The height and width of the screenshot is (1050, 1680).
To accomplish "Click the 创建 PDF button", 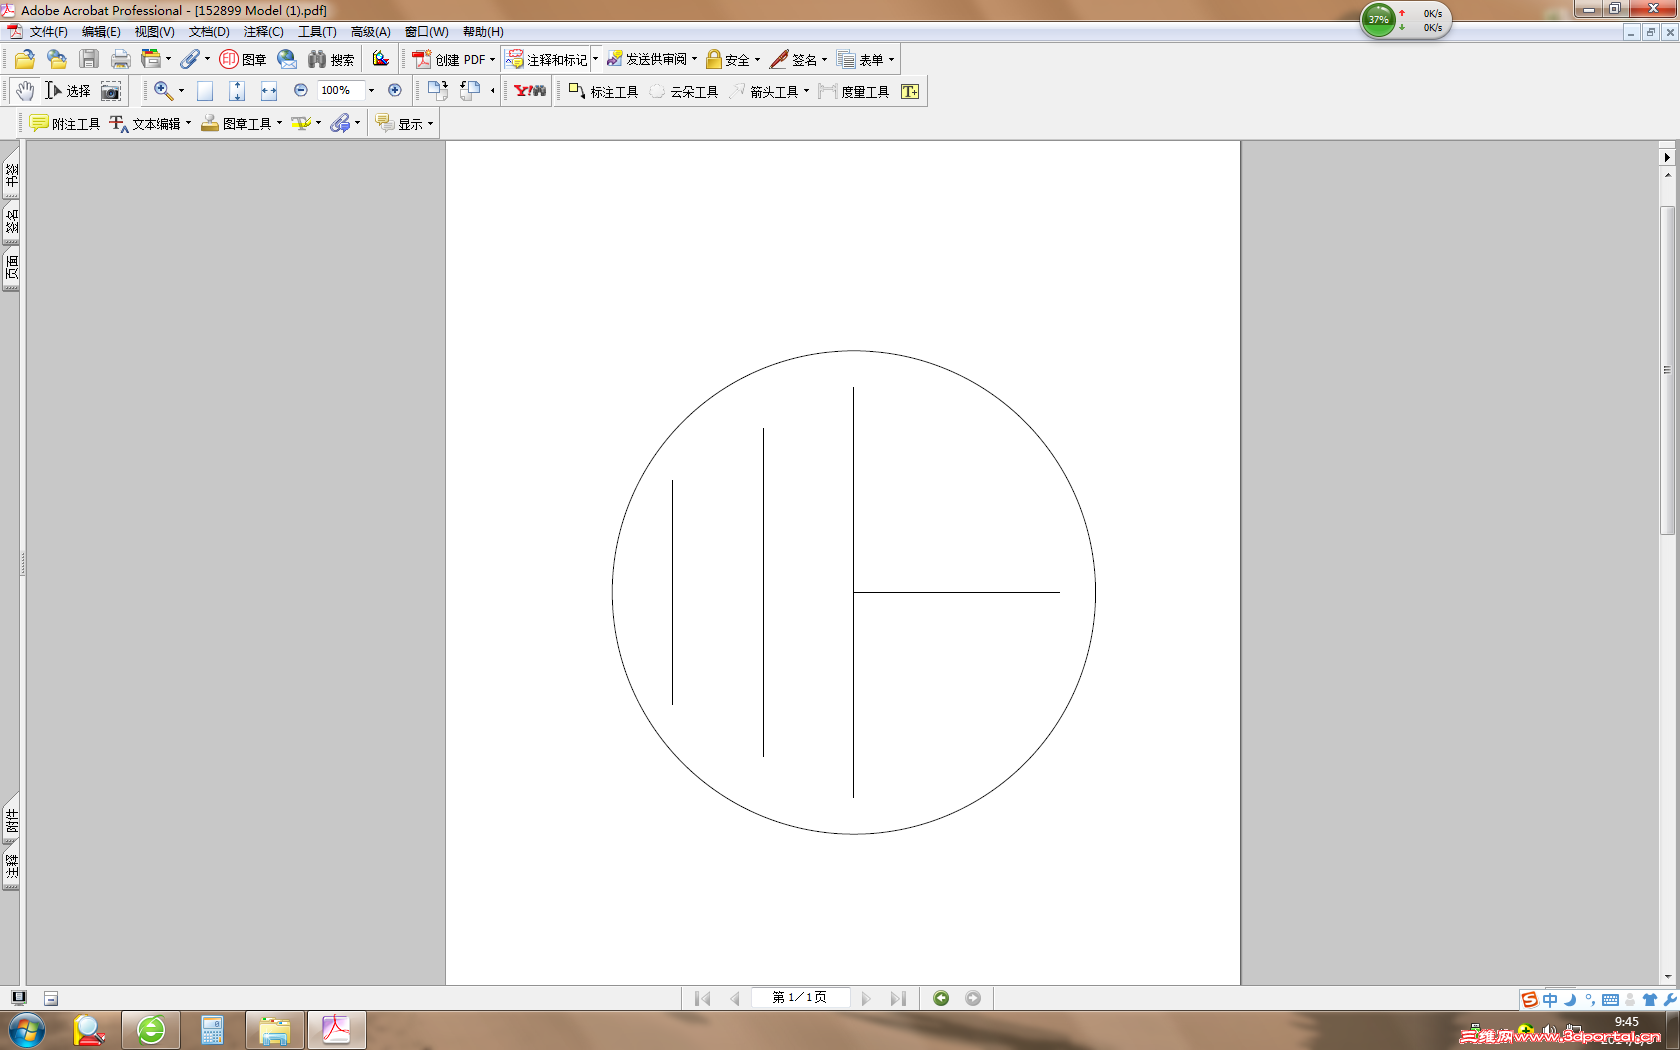I will (454, 59).
